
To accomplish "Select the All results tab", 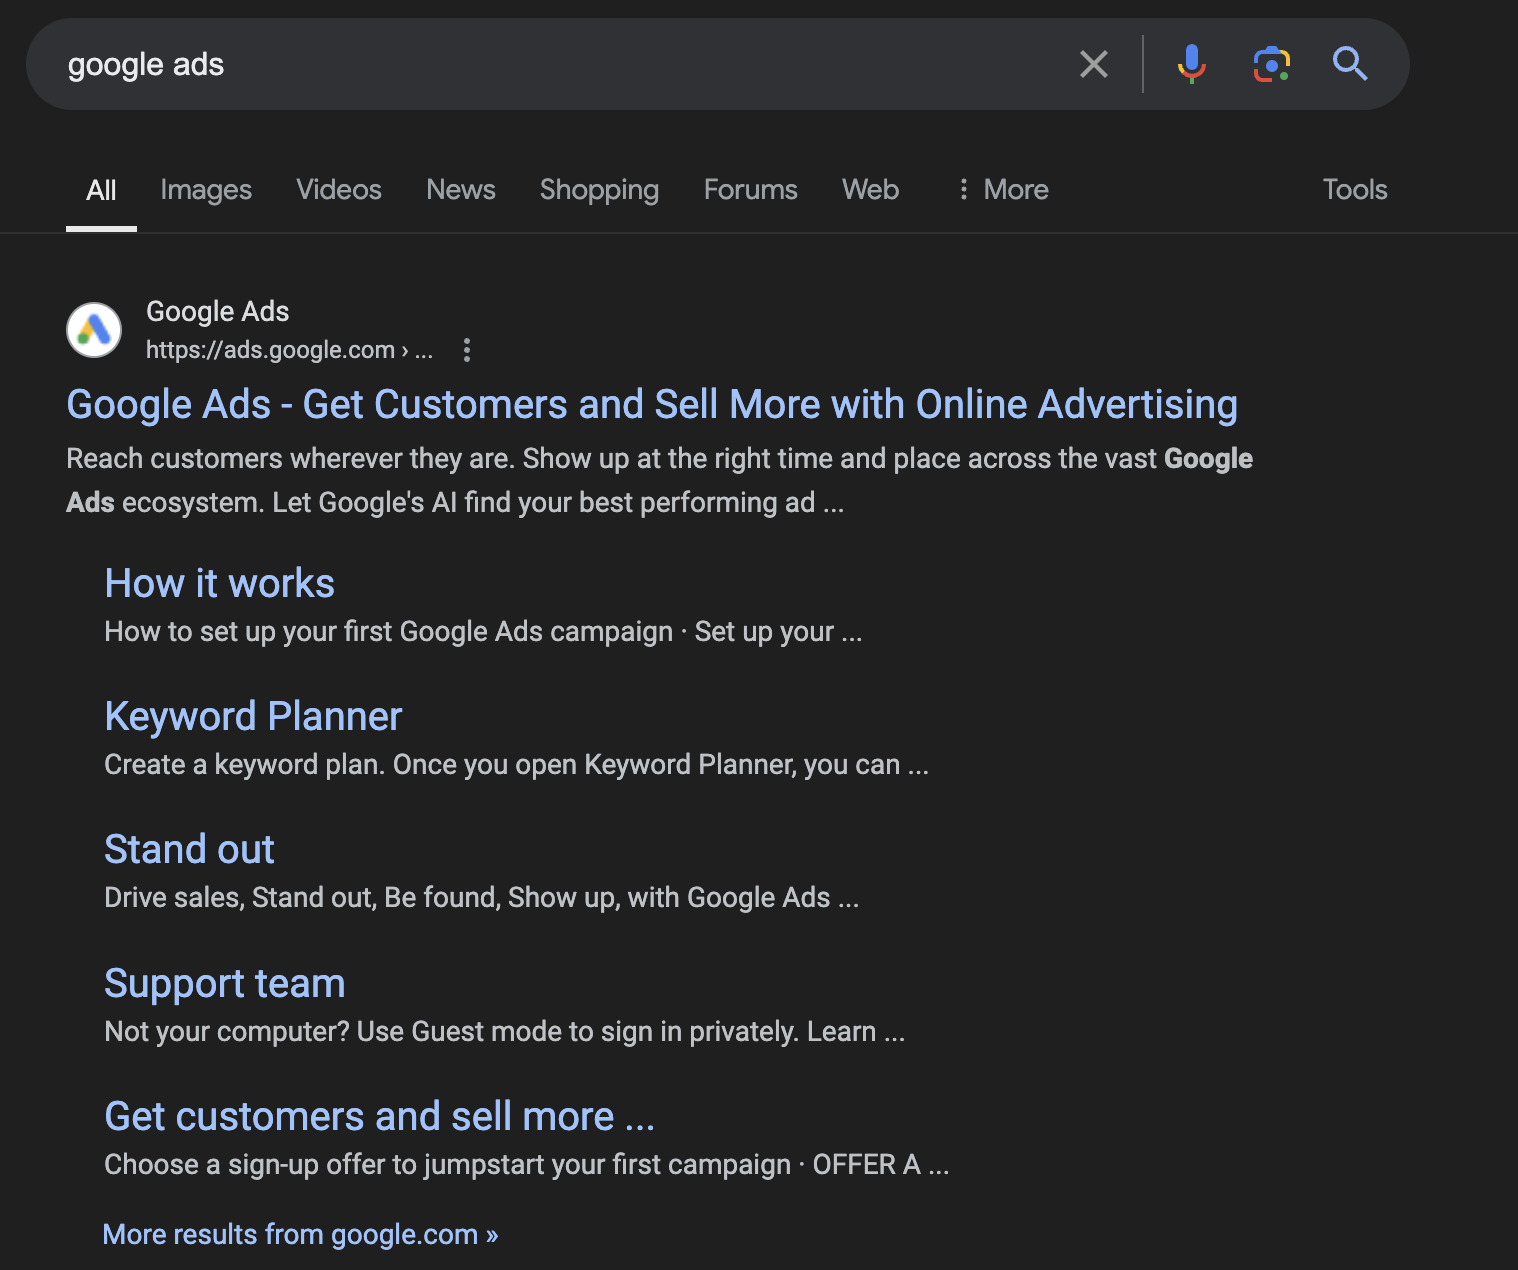I will (101, 190).
